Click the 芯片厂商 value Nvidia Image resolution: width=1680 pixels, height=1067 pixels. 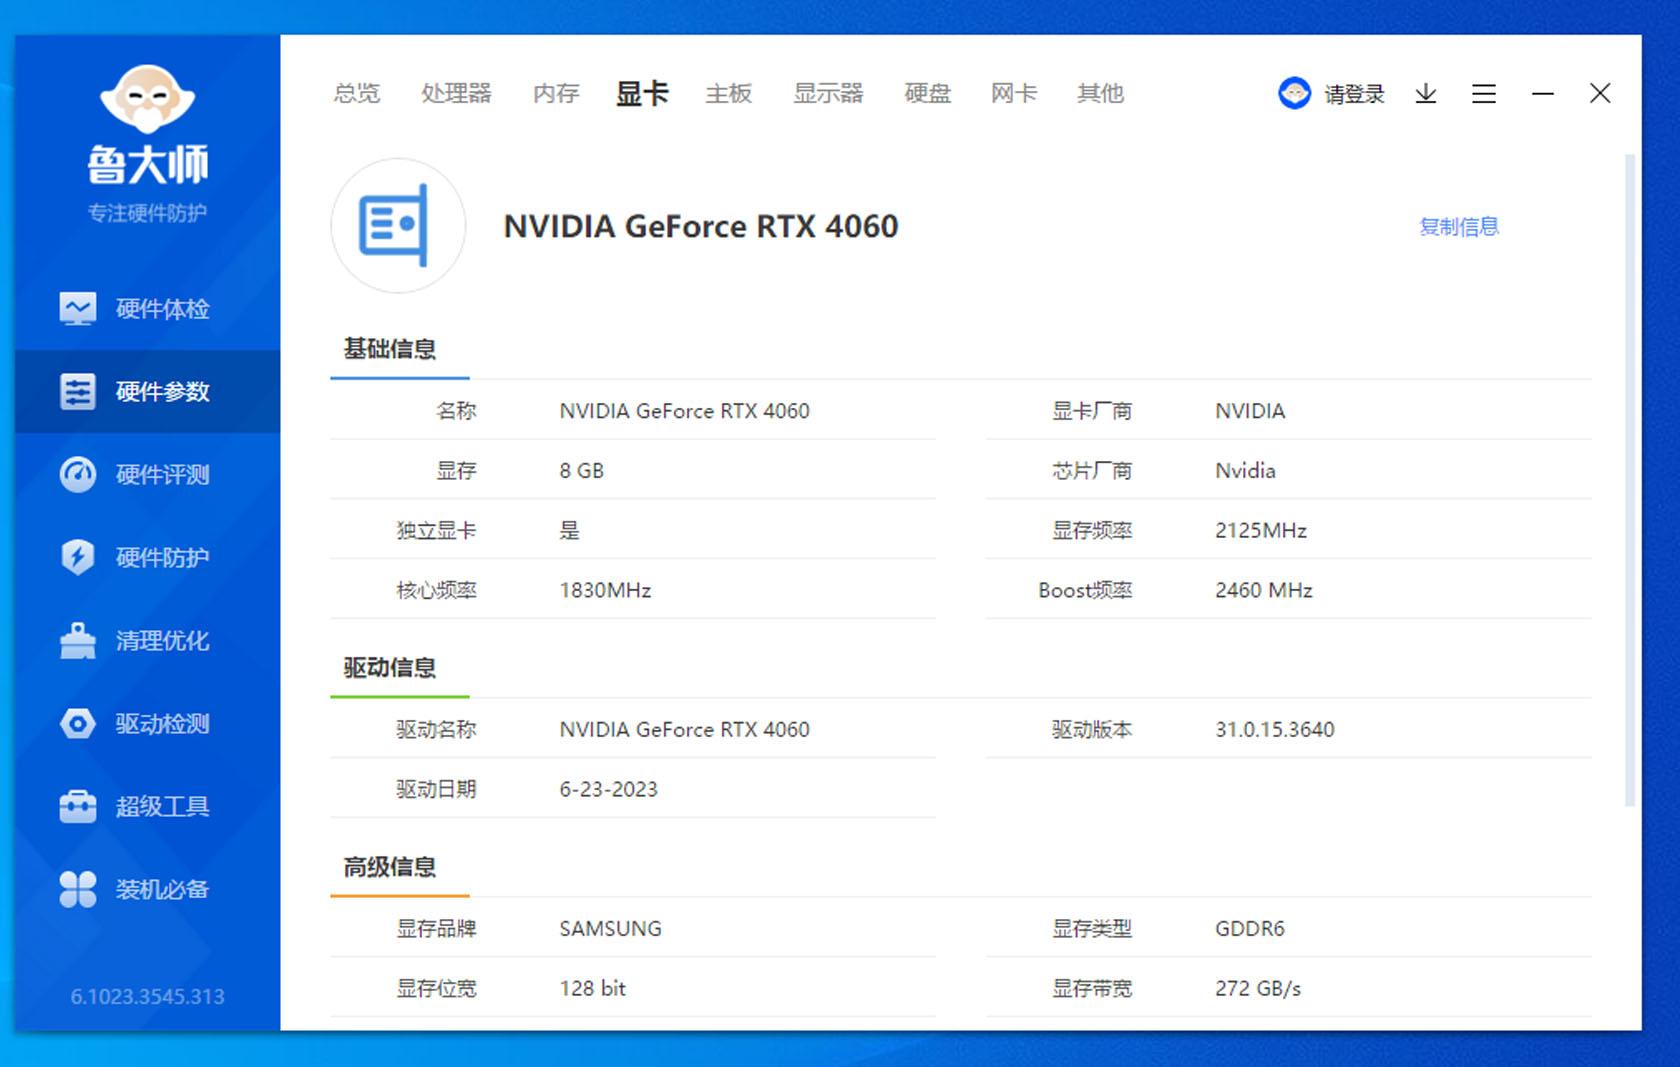click(x=1245, y=471)
